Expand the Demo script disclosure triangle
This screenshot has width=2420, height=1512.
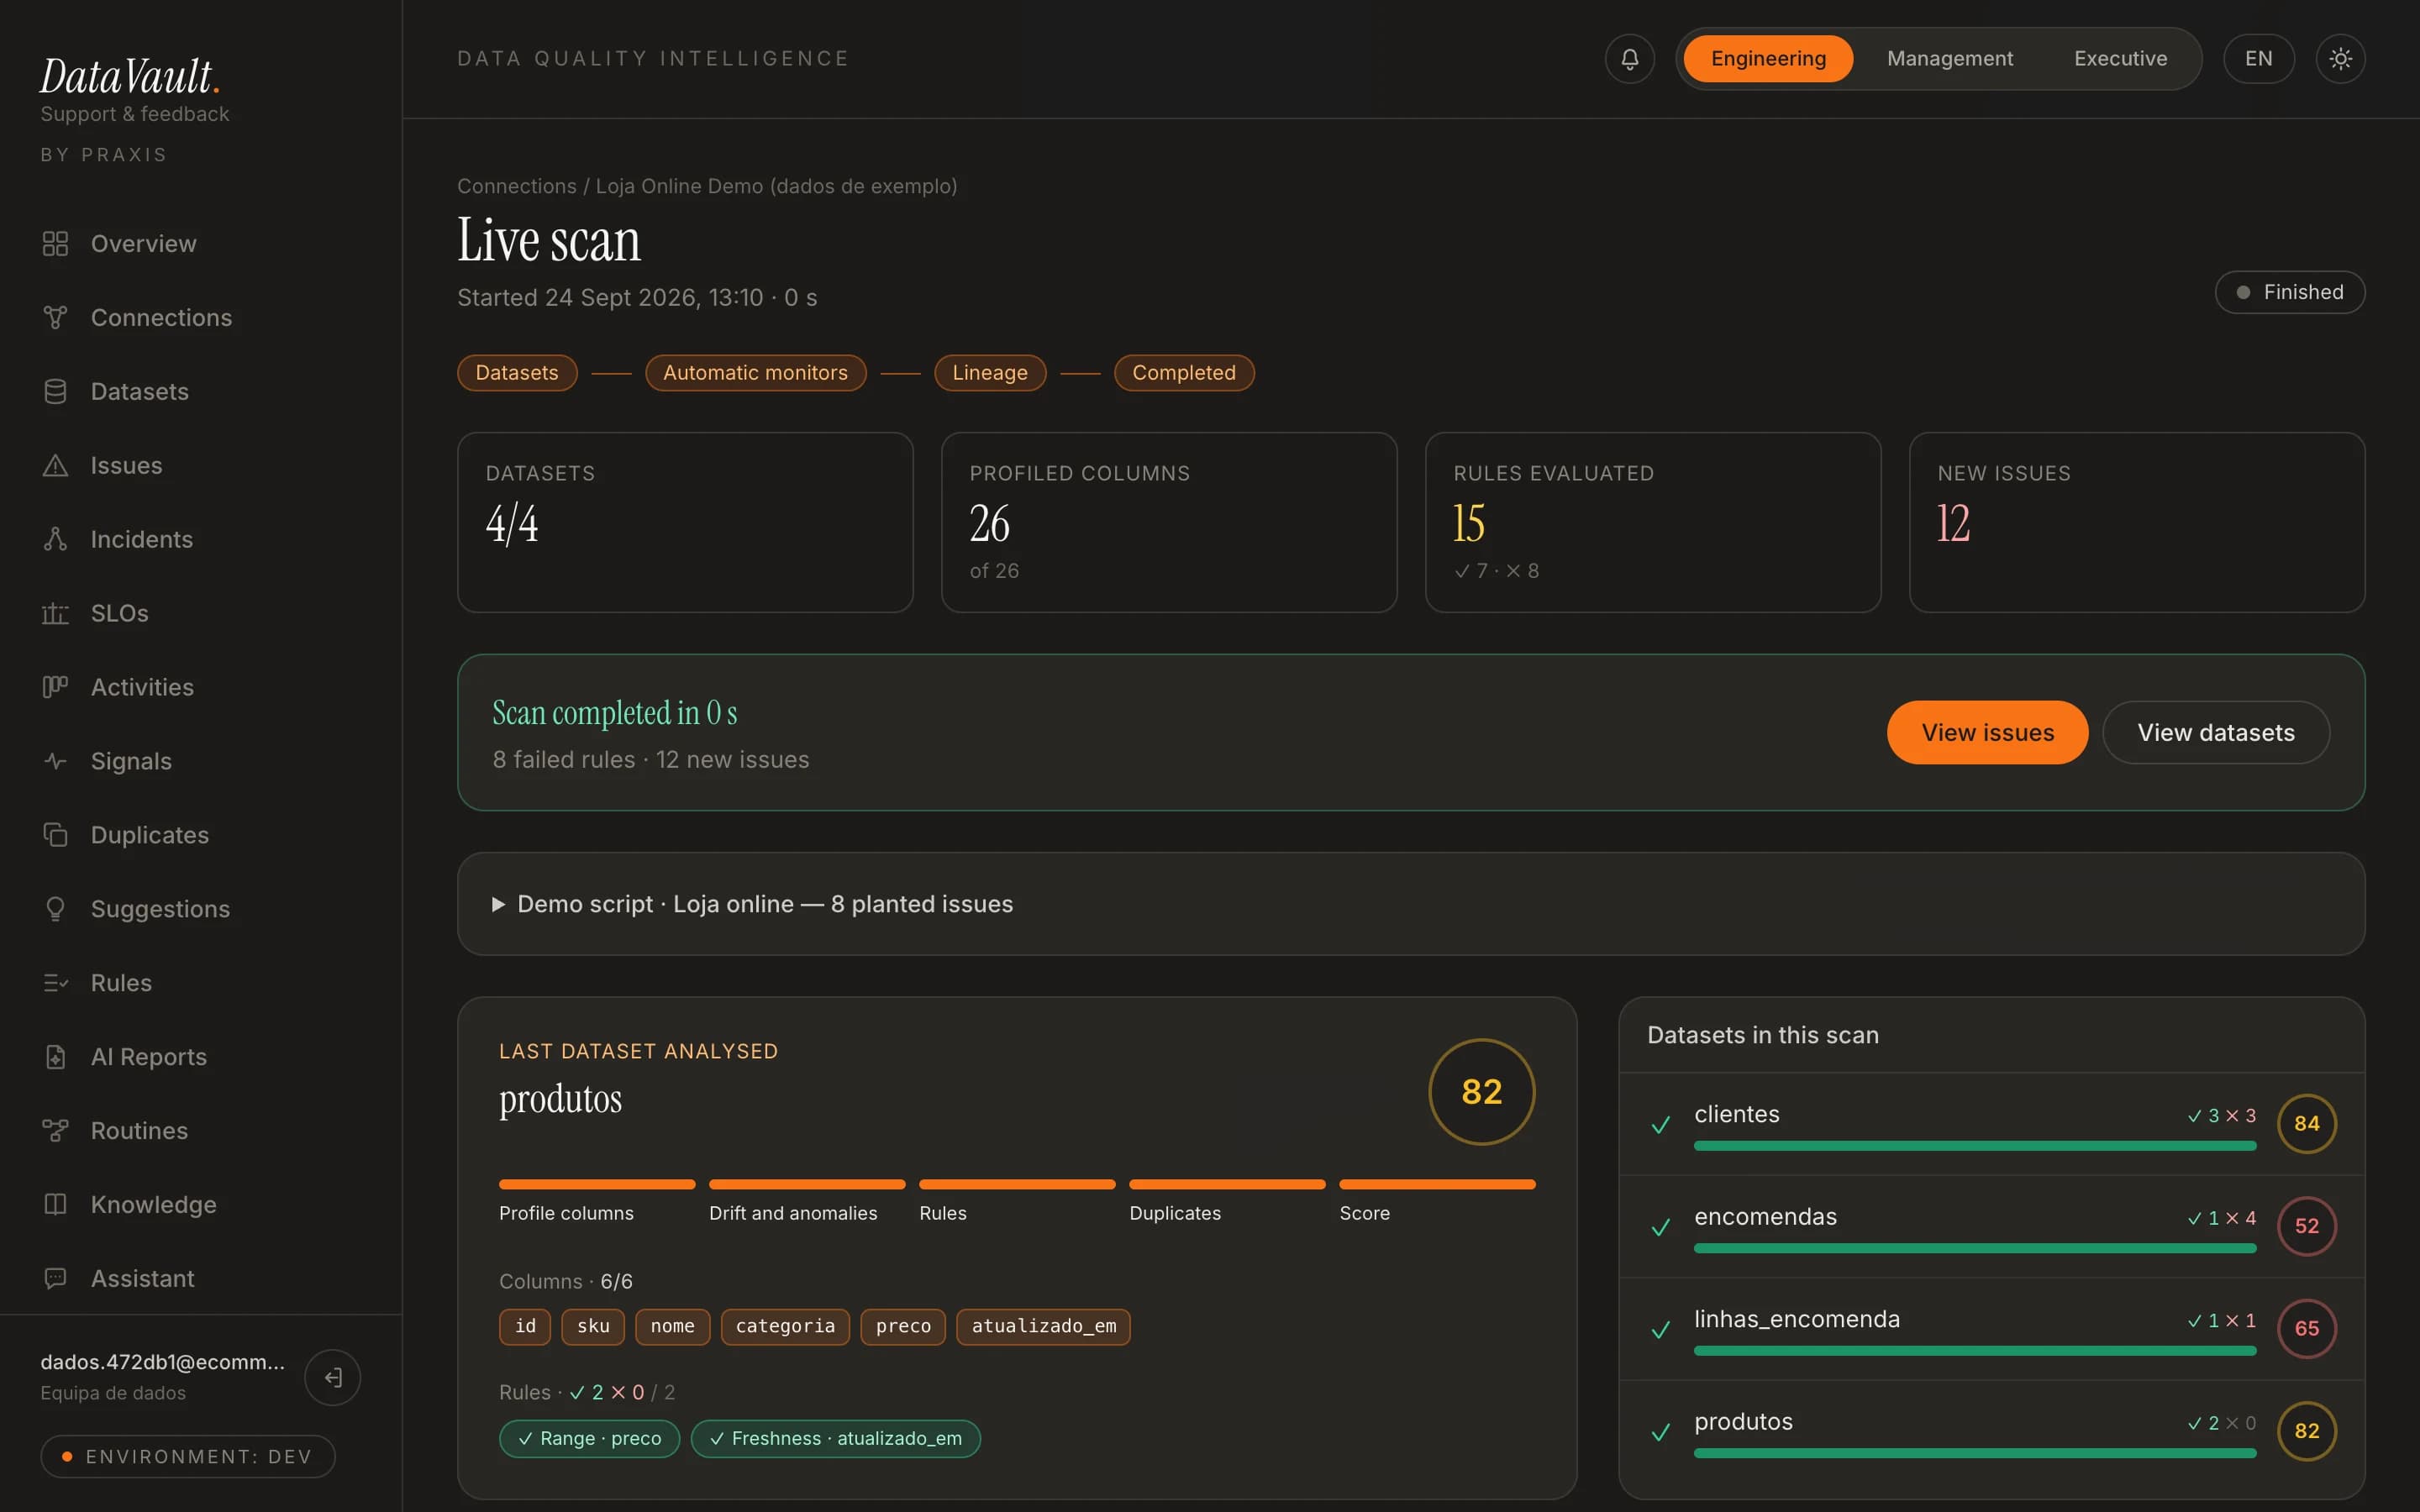498,905
